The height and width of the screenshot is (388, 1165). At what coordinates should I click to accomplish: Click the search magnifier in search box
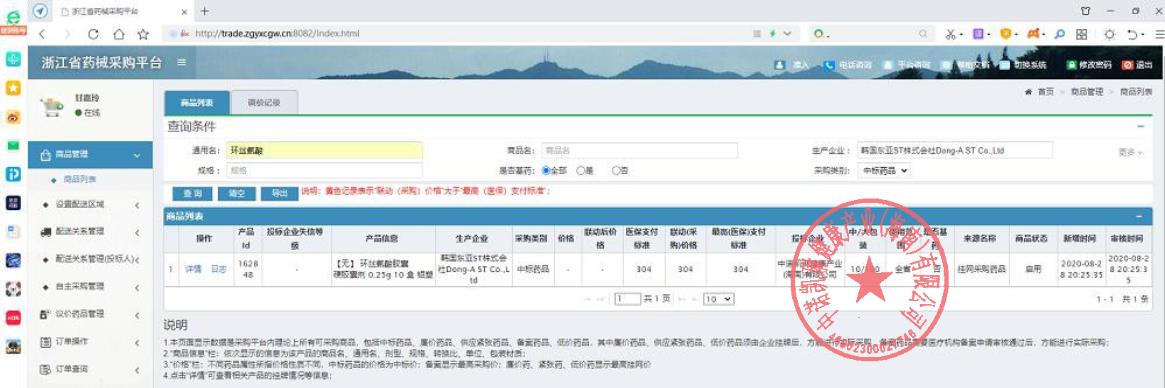923,34
